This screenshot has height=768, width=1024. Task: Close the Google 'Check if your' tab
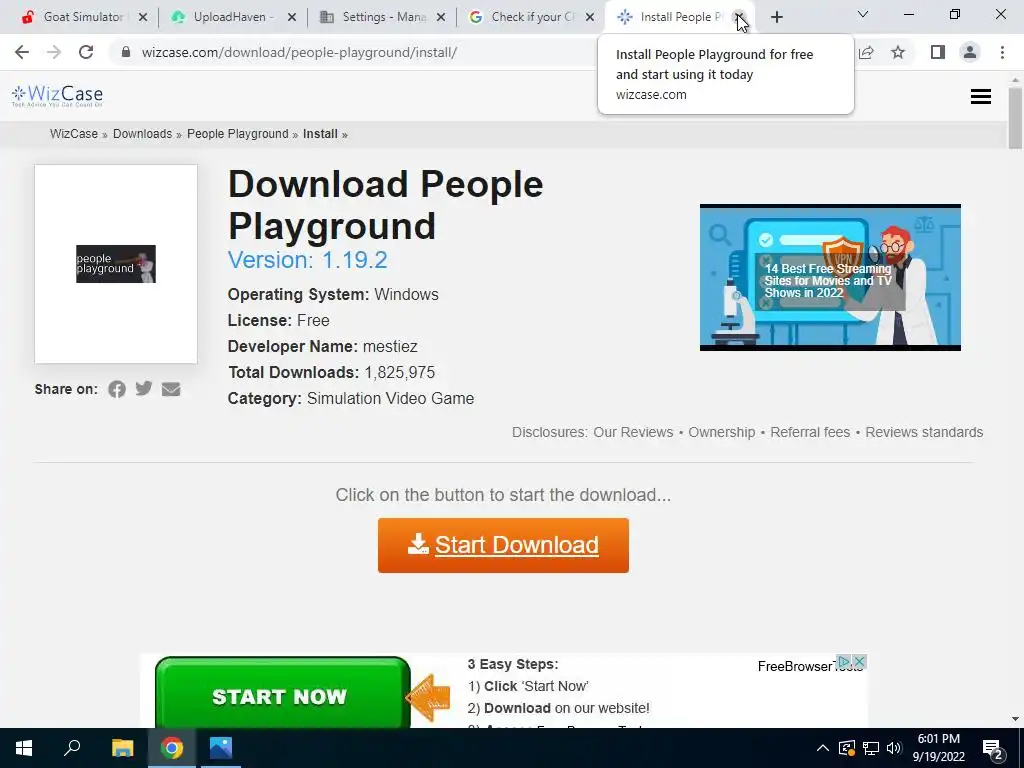(x=590, y=17)
